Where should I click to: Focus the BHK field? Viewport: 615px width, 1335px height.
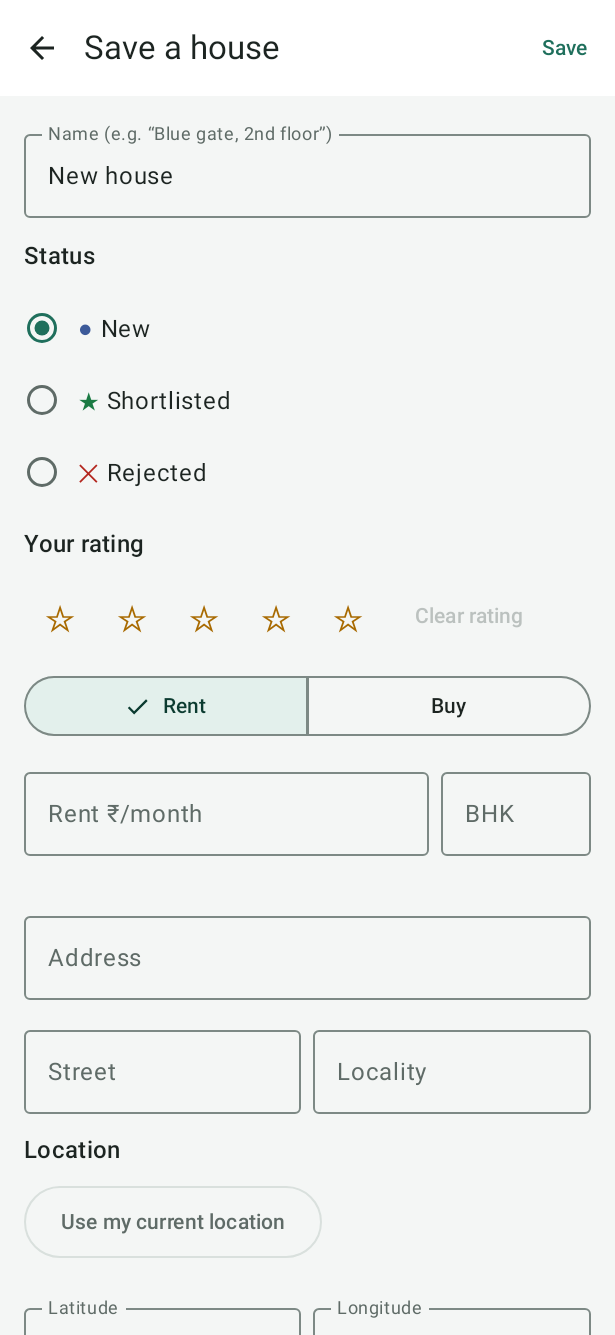516,814
